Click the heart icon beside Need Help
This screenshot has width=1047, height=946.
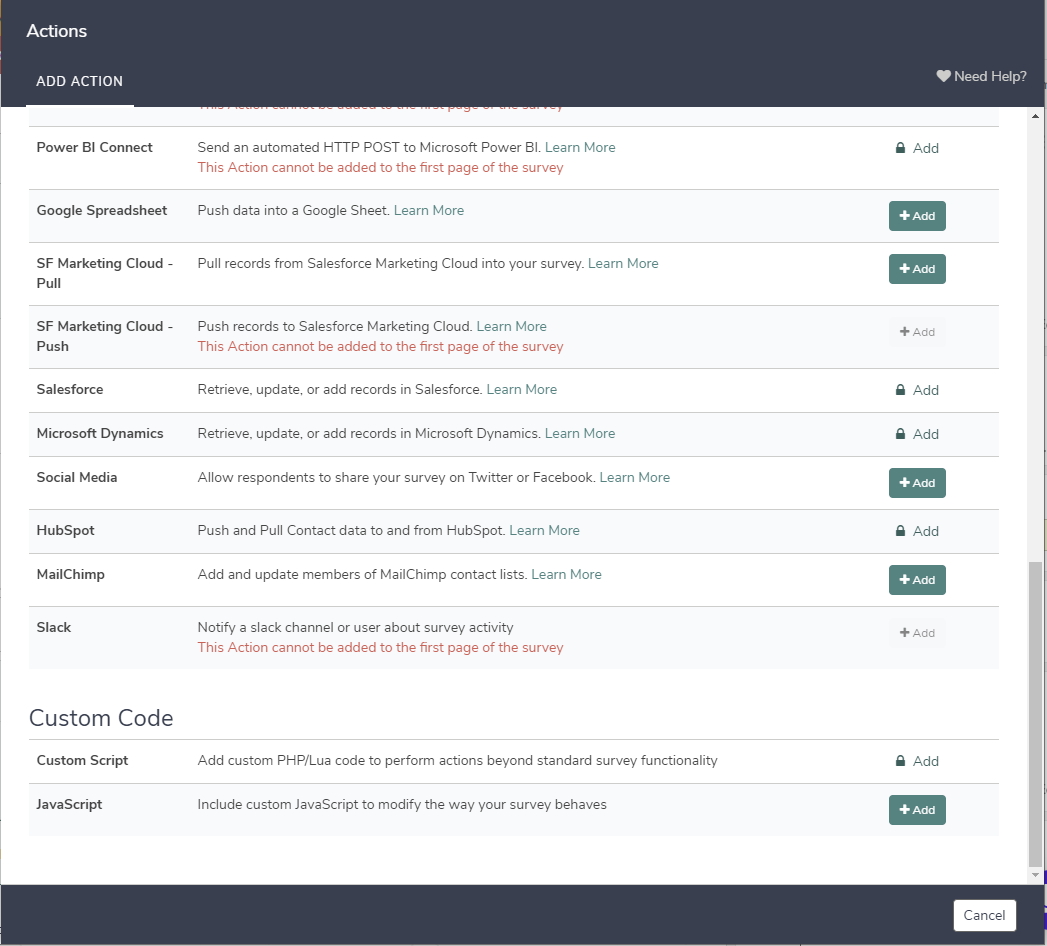pos(941,75)
